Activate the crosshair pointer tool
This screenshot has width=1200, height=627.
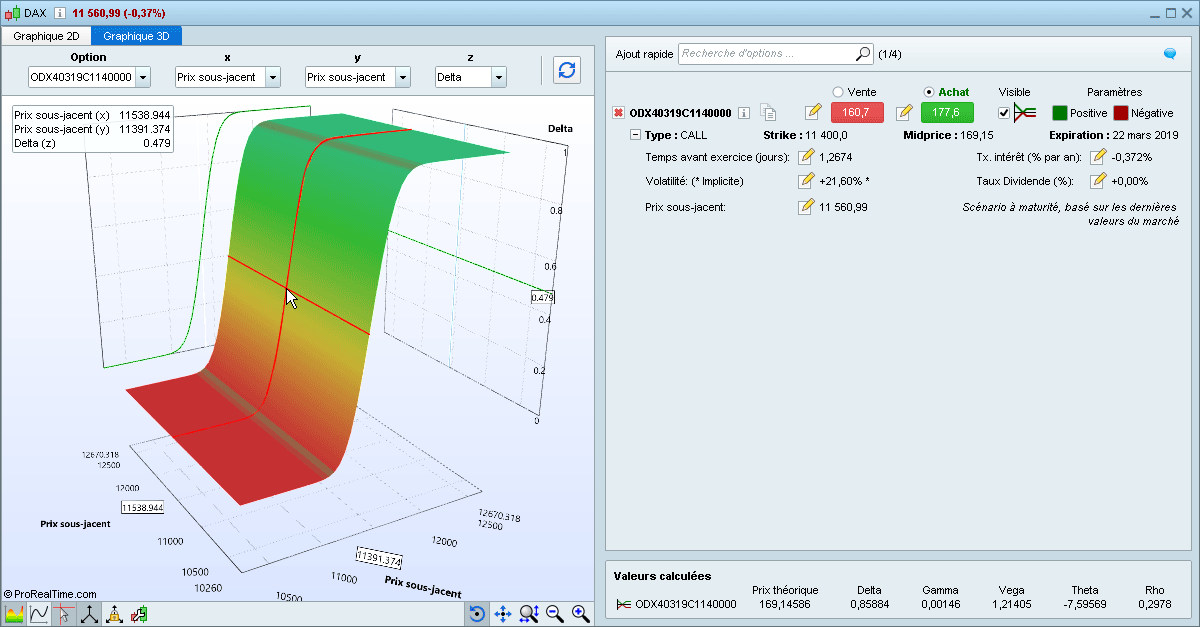click(x=63, y=614)
